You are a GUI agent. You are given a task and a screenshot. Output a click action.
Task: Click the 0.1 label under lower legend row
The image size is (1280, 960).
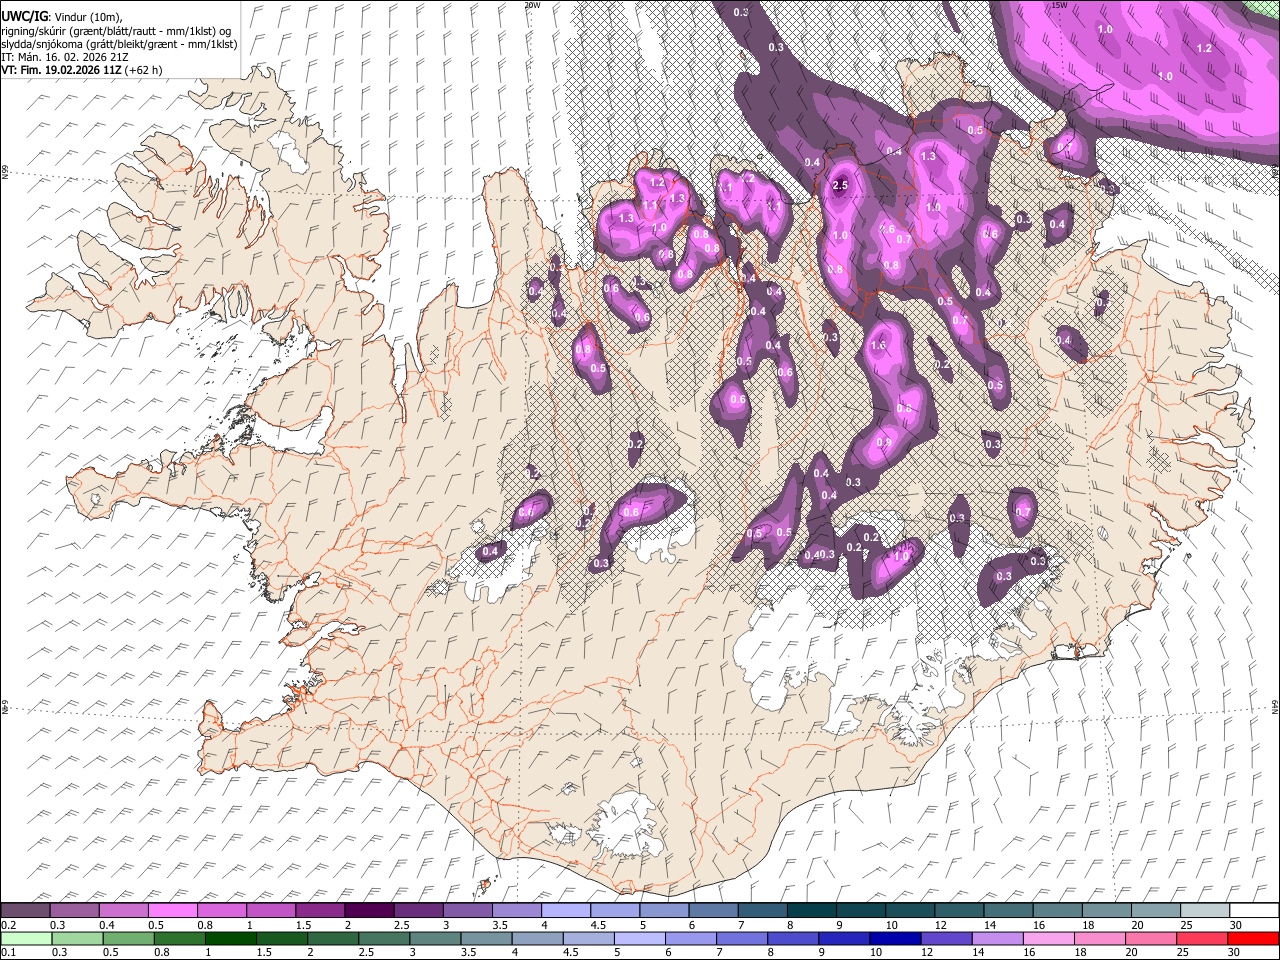pos(8,953)
